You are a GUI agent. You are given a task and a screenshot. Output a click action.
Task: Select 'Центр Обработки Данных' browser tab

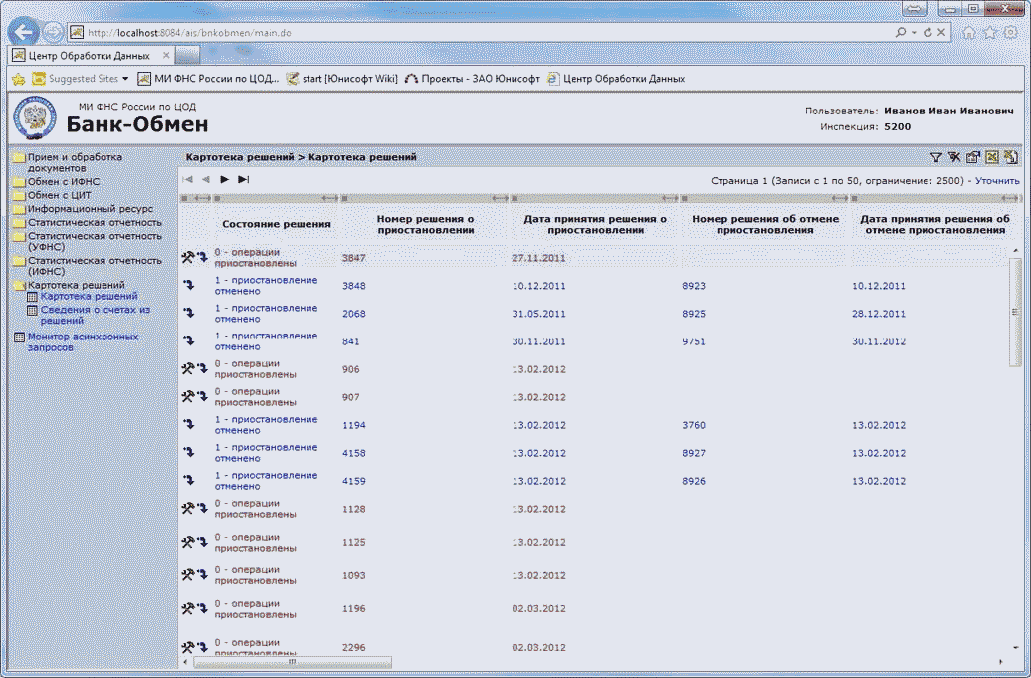87,55
